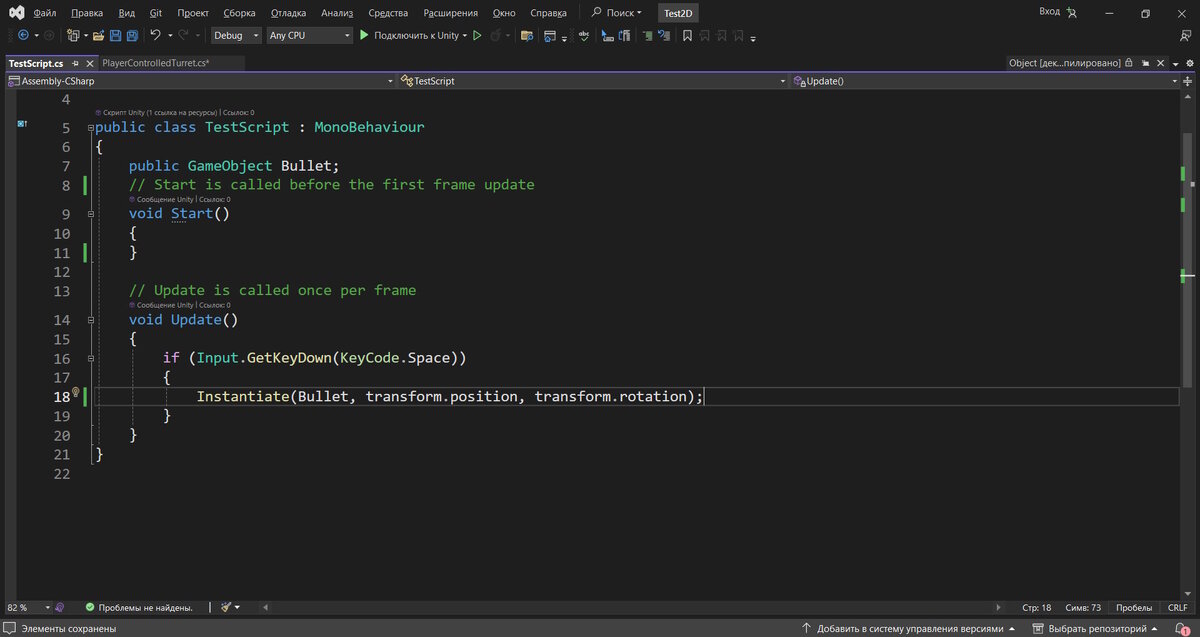Click the Redo arrow icon
1200x637 pixels.
click(x=184, y=35)
